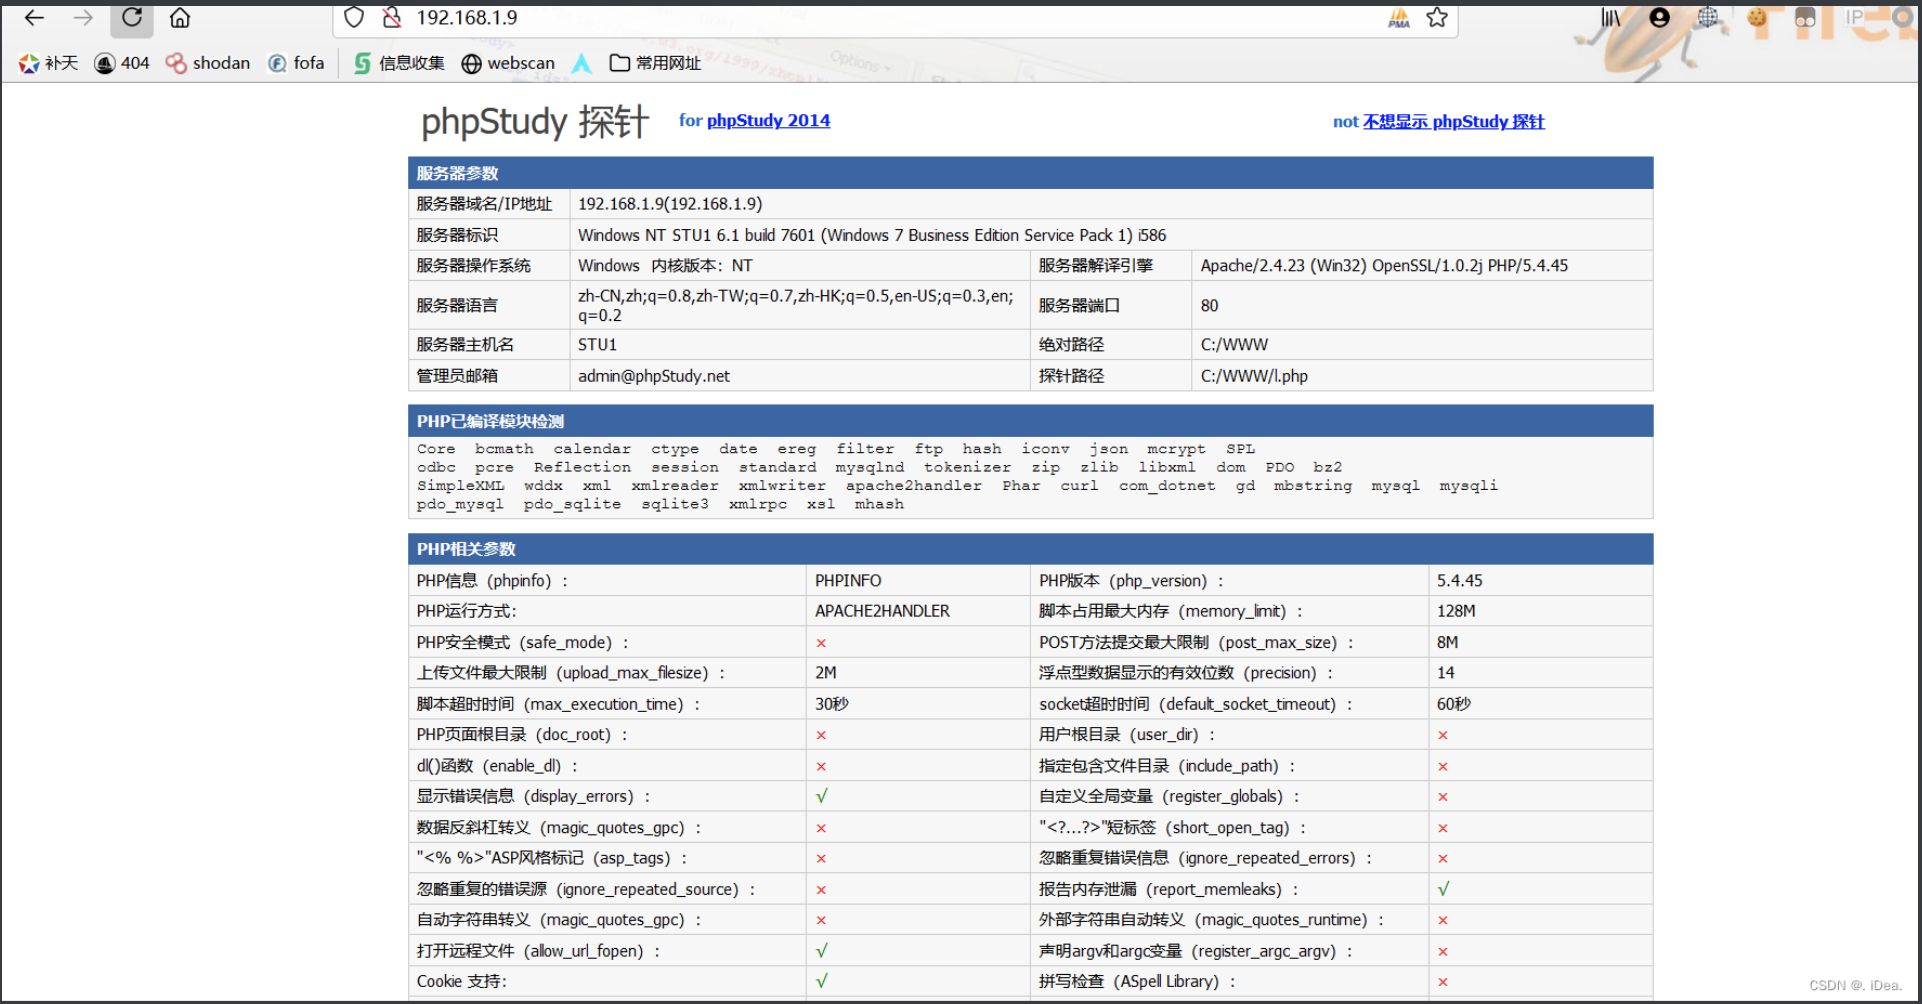Image resolution: width=1922 pixels, height=1004 pixels.
Task: Click the APACHE2HANDLER run mode value
Action: tap(882, 611)
